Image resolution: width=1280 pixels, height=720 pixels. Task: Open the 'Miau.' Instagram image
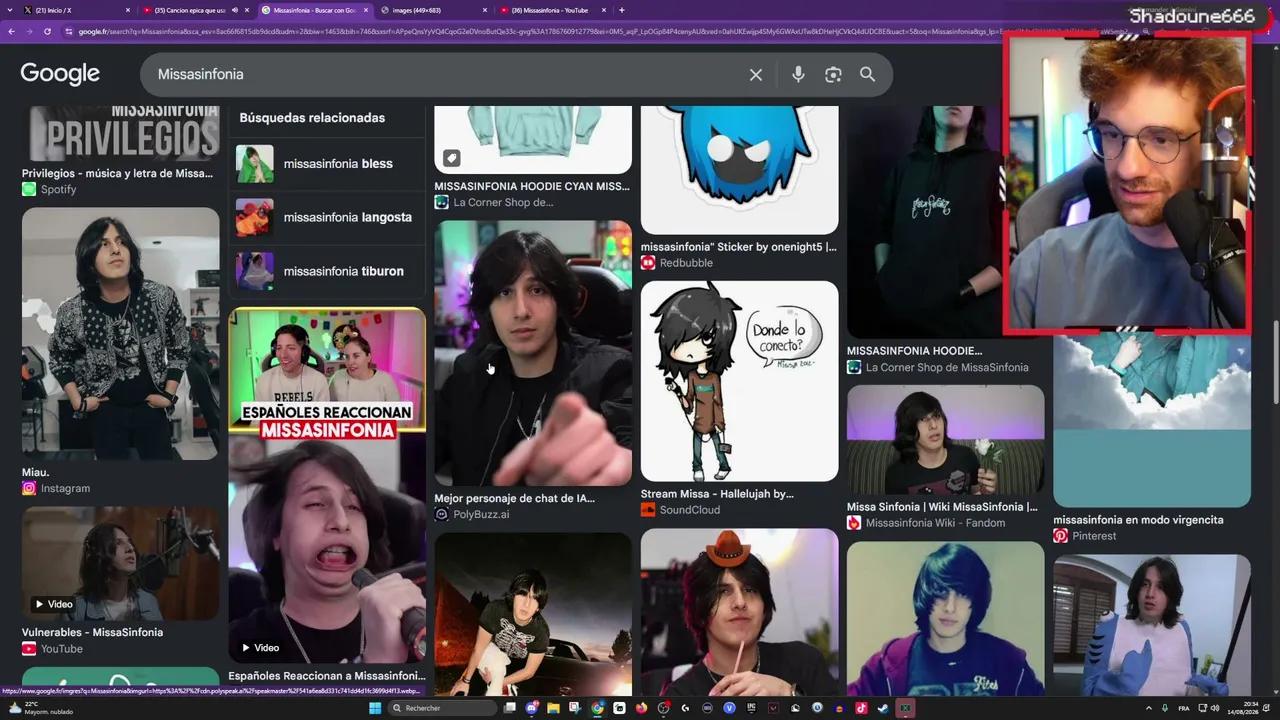tap(120, 334)
